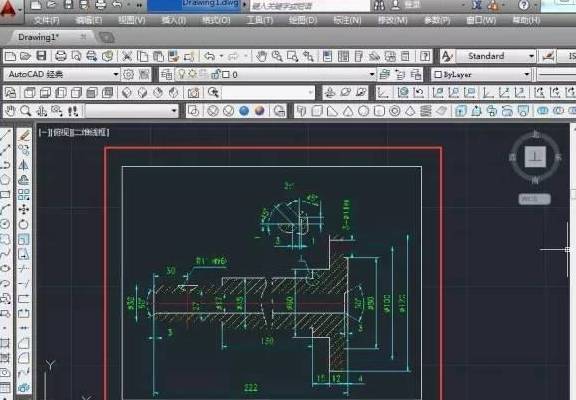Image resolution: width=576 pixels, height=400 pixels.
Task: Select the Mirror tool in modify toolbar
Action: (24, 165)
